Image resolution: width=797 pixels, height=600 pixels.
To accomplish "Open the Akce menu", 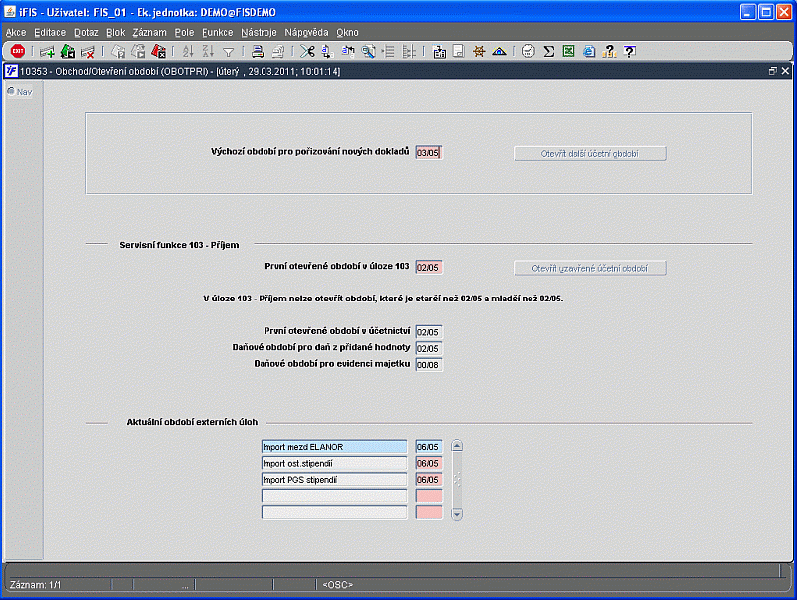I will (16, 33).
